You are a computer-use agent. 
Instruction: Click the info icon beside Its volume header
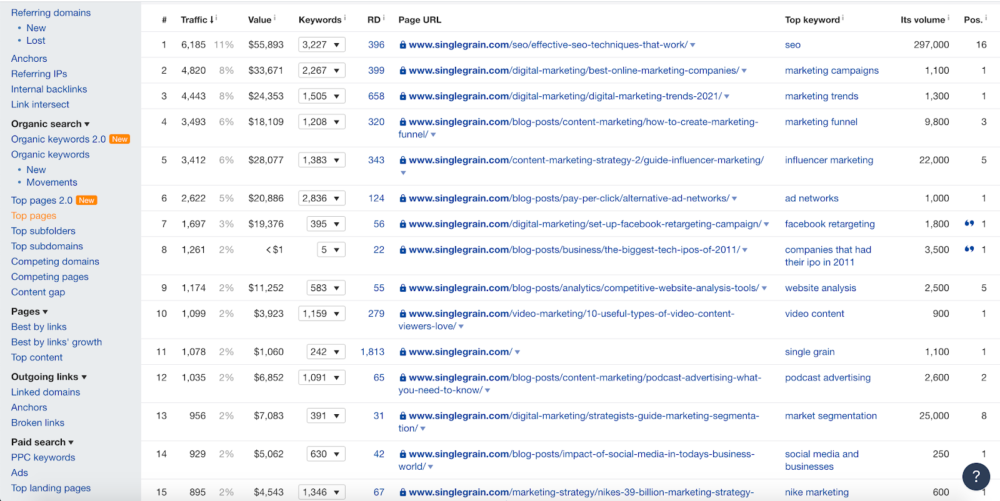[949, 18]
